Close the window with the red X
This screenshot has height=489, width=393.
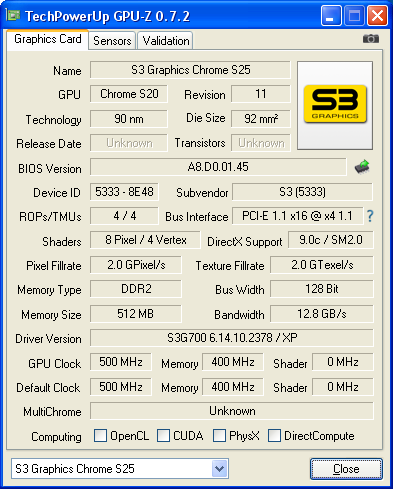[x=377, y=16]
